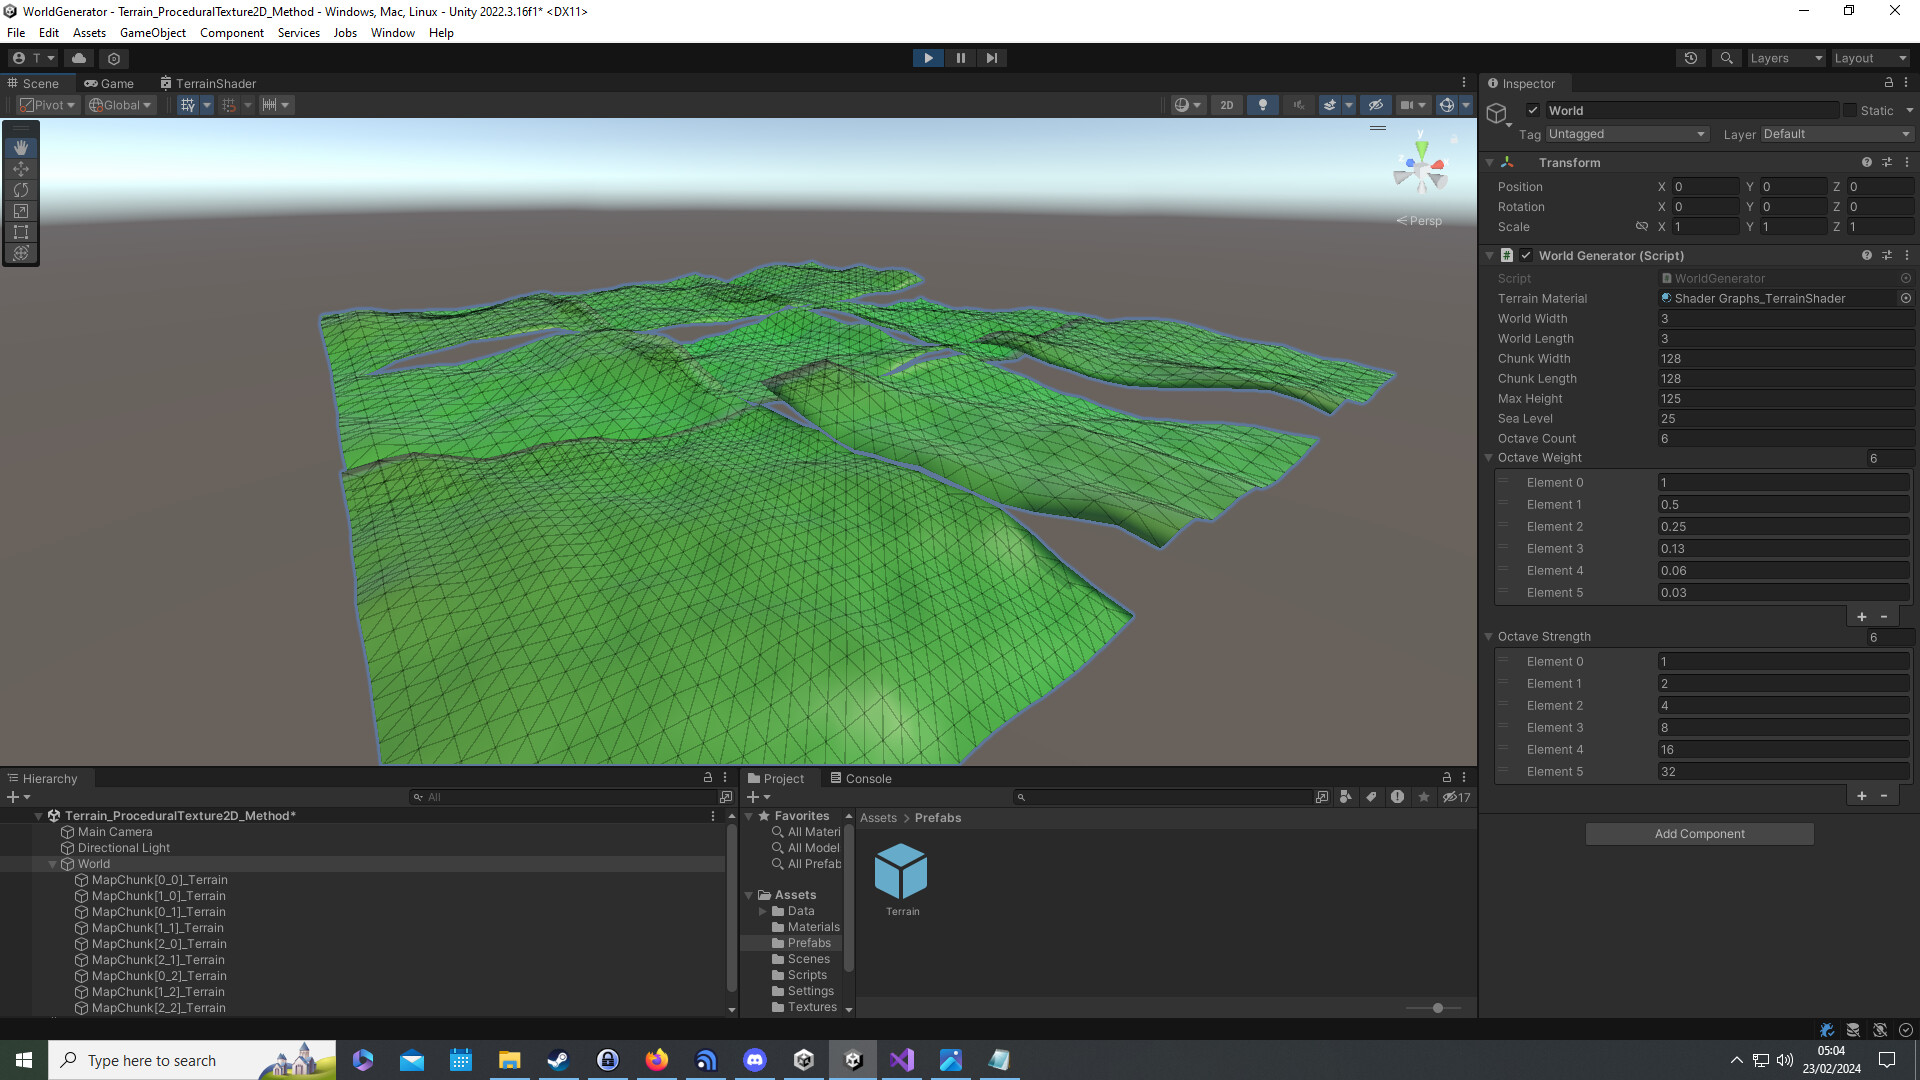Open the Layers dropdown

point(1786,58)
